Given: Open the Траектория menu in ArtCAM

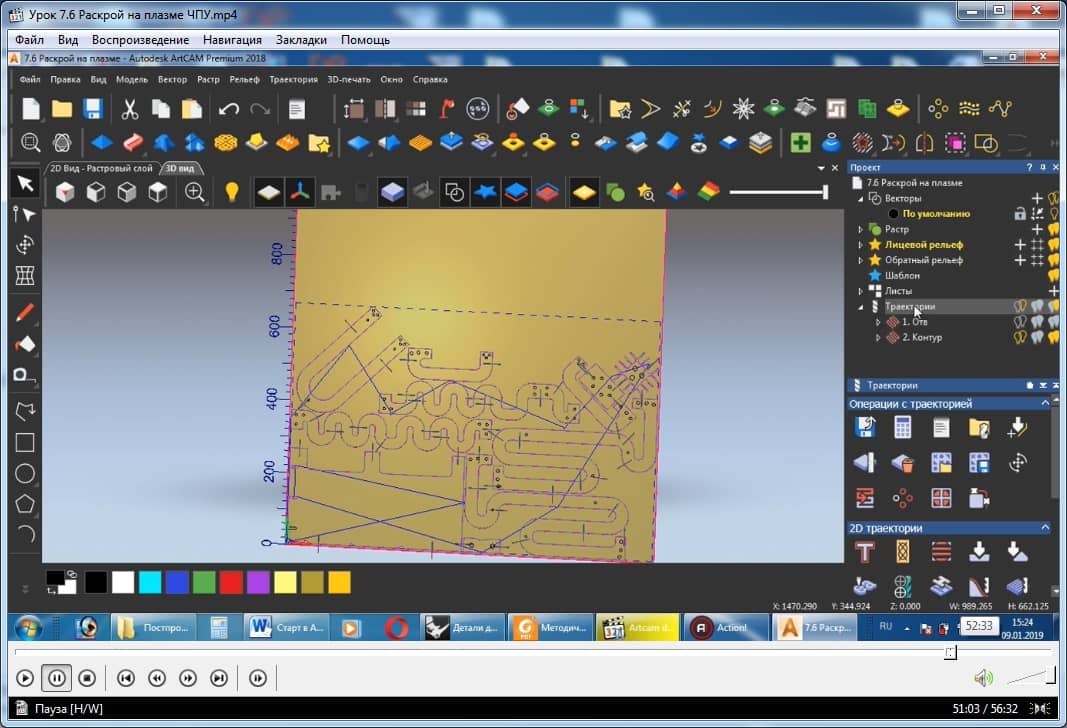Looking at the screenshot, I should (293, 79).
